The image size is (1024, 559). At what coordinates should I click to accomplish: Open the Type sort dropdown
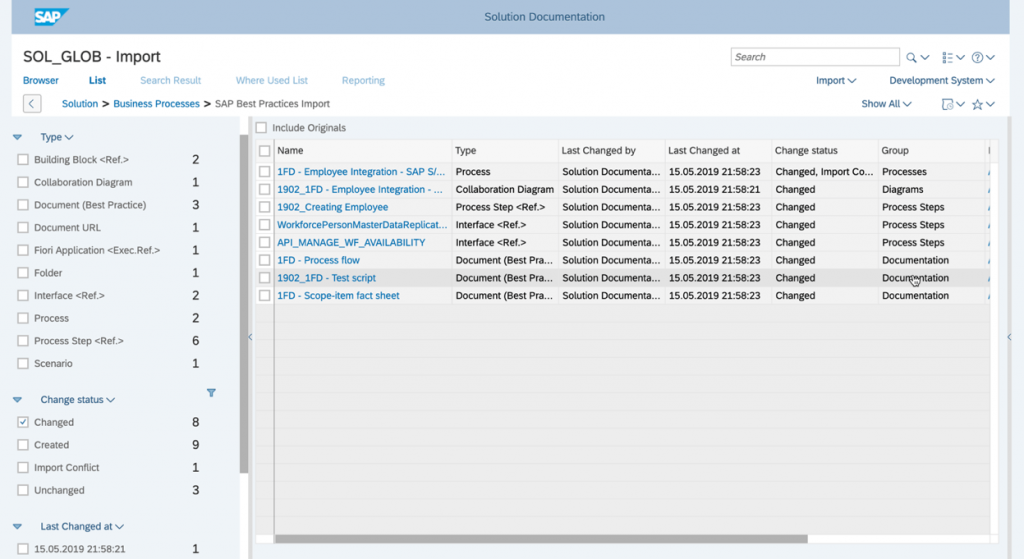pos(57,137)
